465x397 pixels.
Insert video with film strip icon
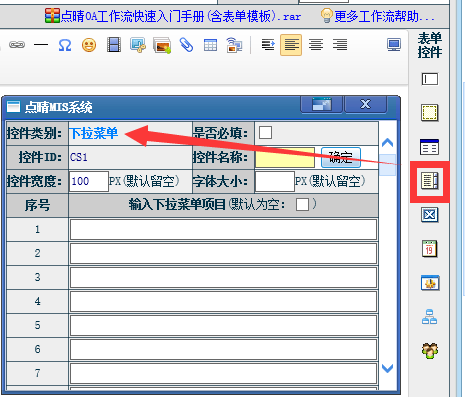114,45
